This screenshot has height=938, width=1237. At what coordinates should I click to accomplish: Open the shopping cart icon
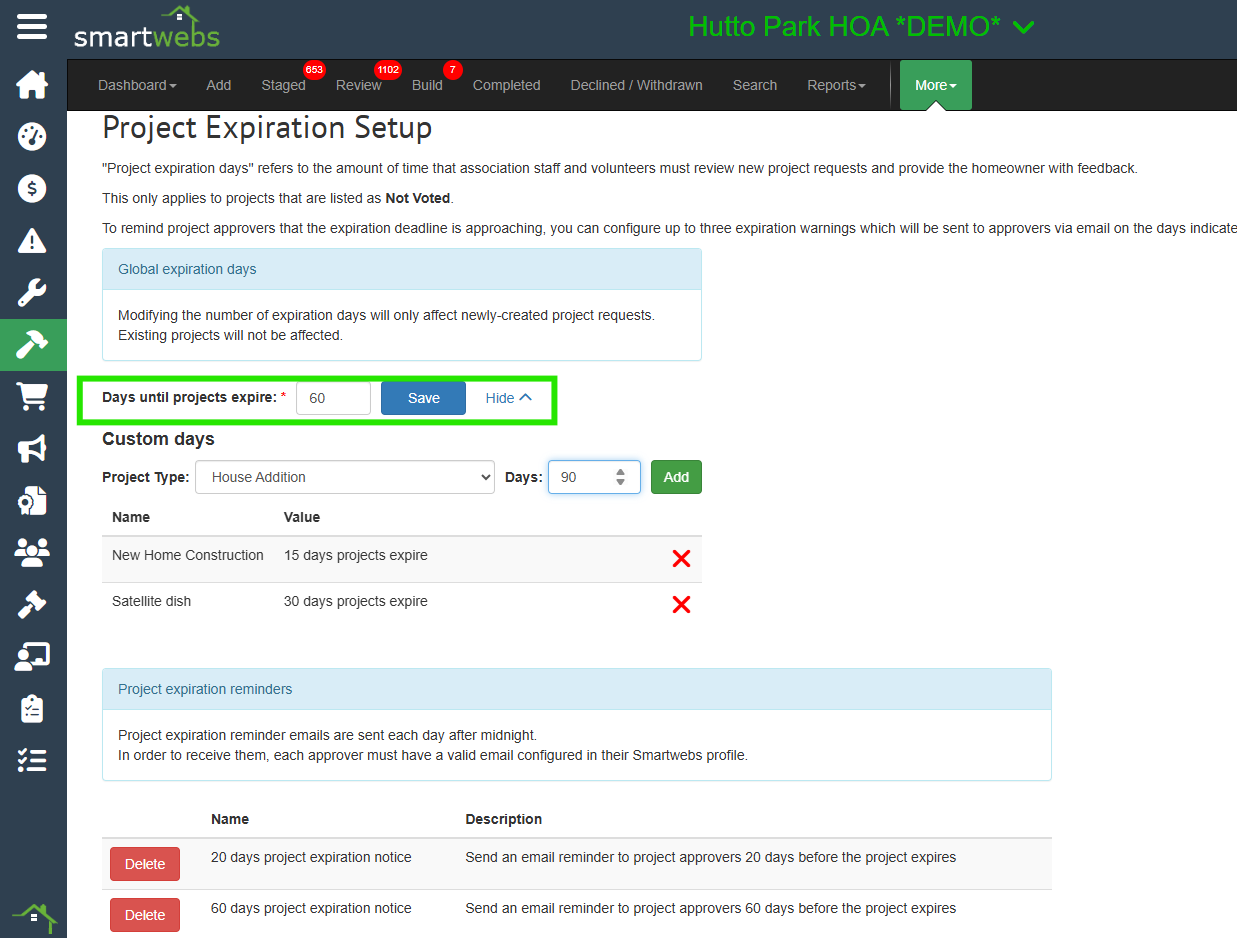(32, 397)
